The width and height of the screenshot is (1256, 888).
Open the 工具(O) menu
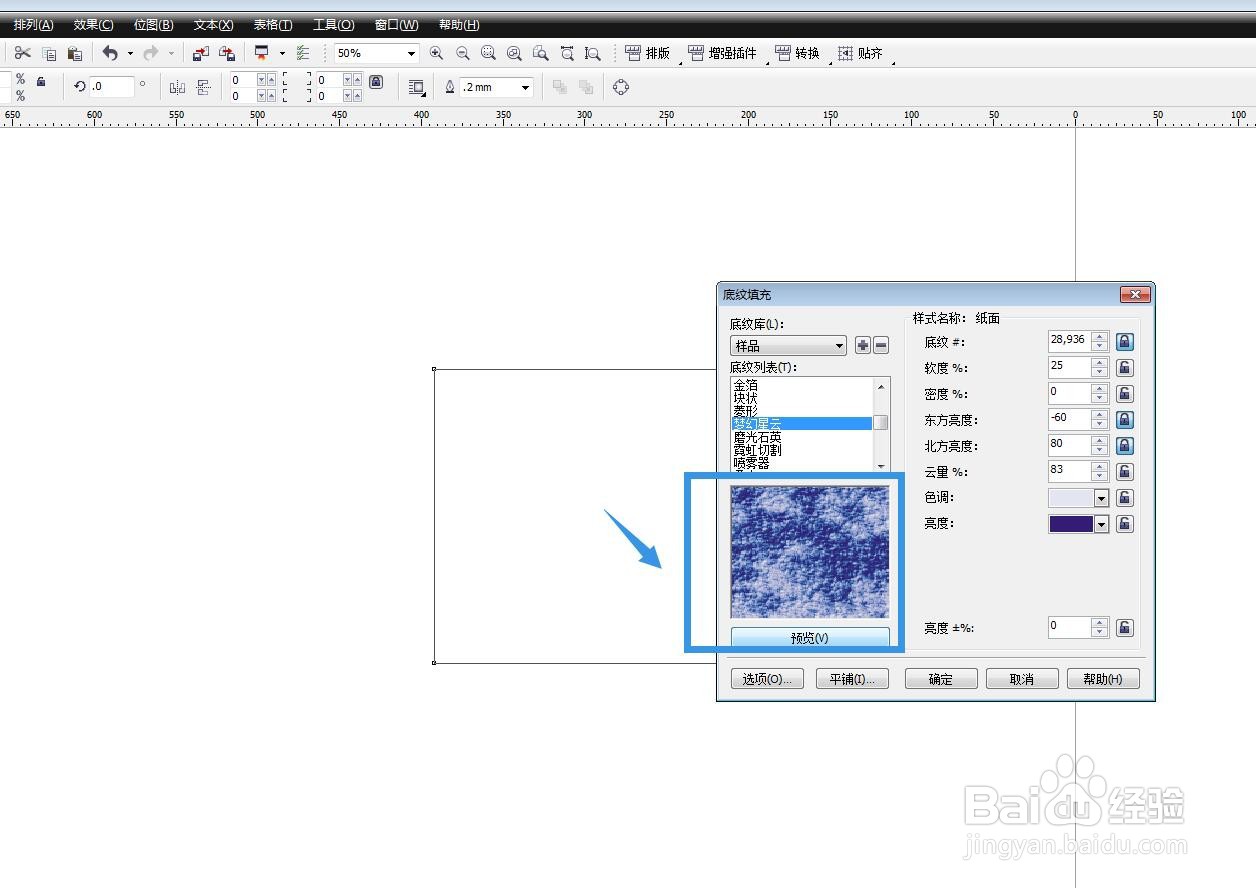(x=334, y=25)
